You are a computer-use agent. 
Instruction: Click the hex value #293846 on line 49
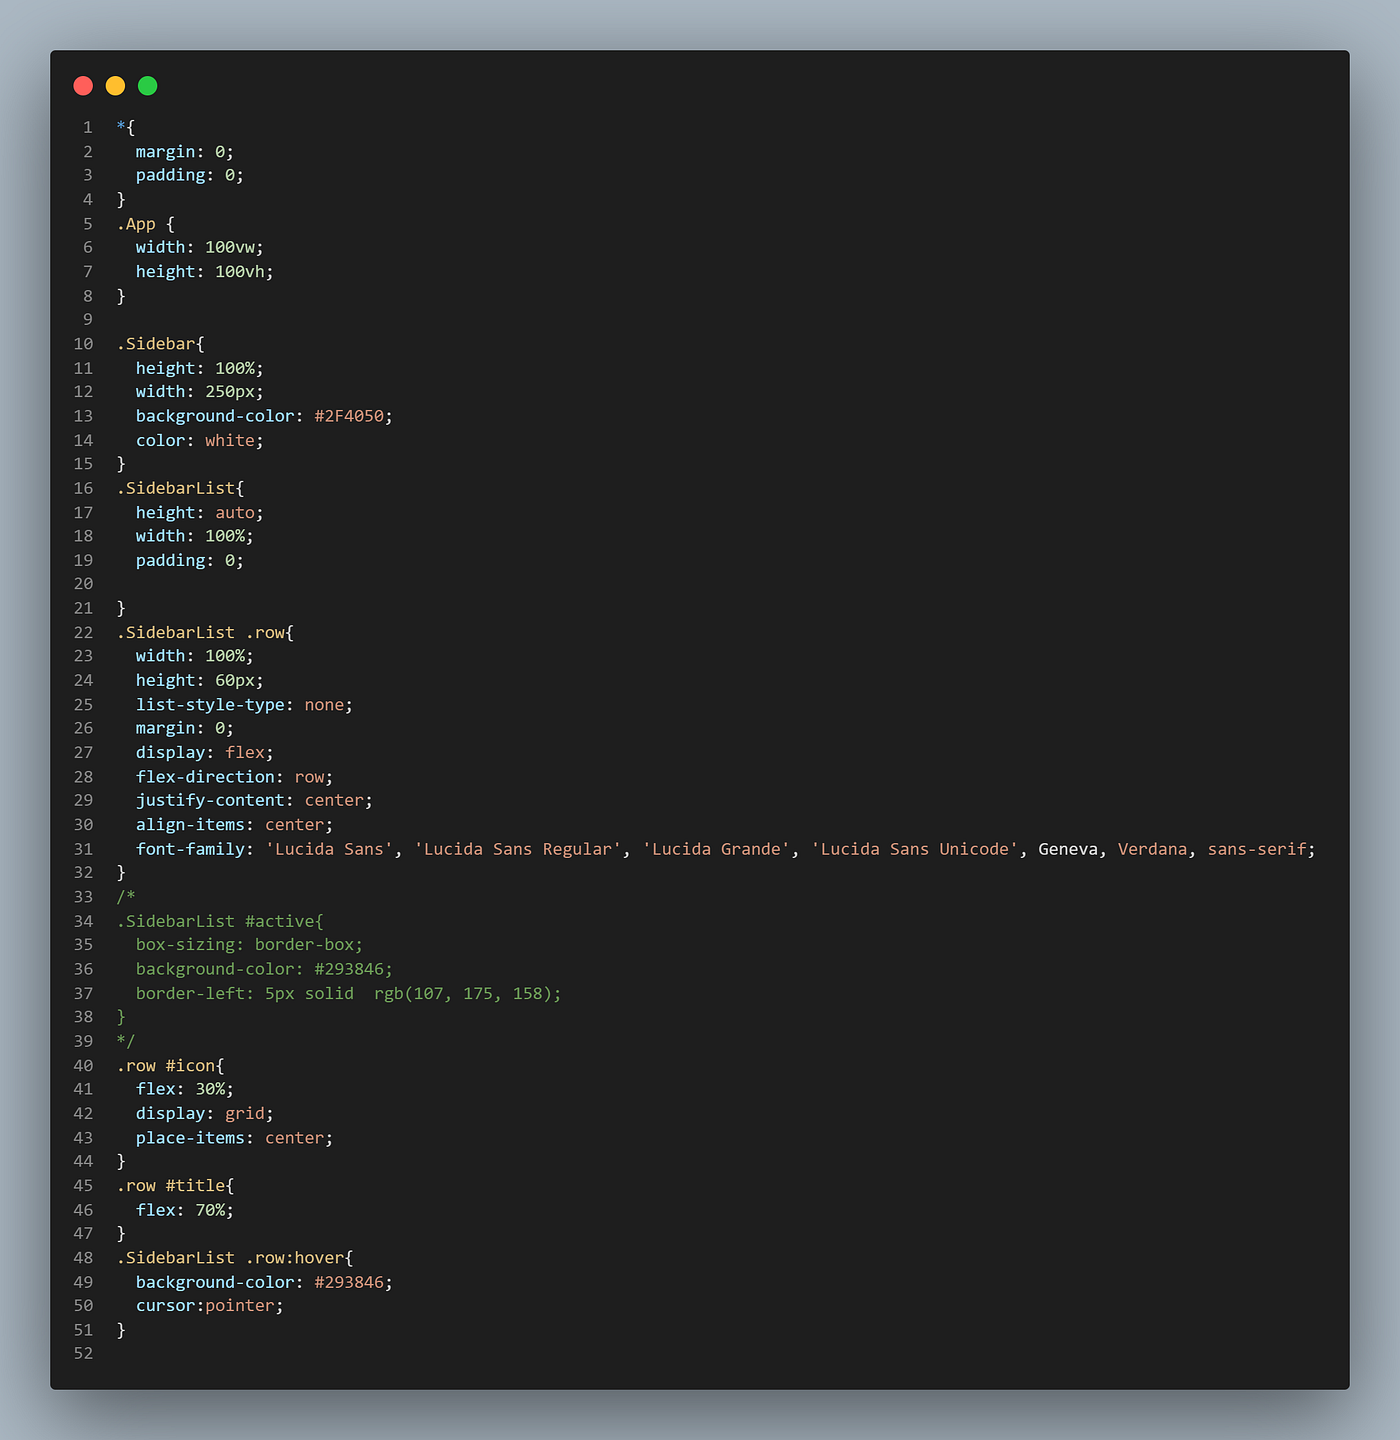(349, 1282)
